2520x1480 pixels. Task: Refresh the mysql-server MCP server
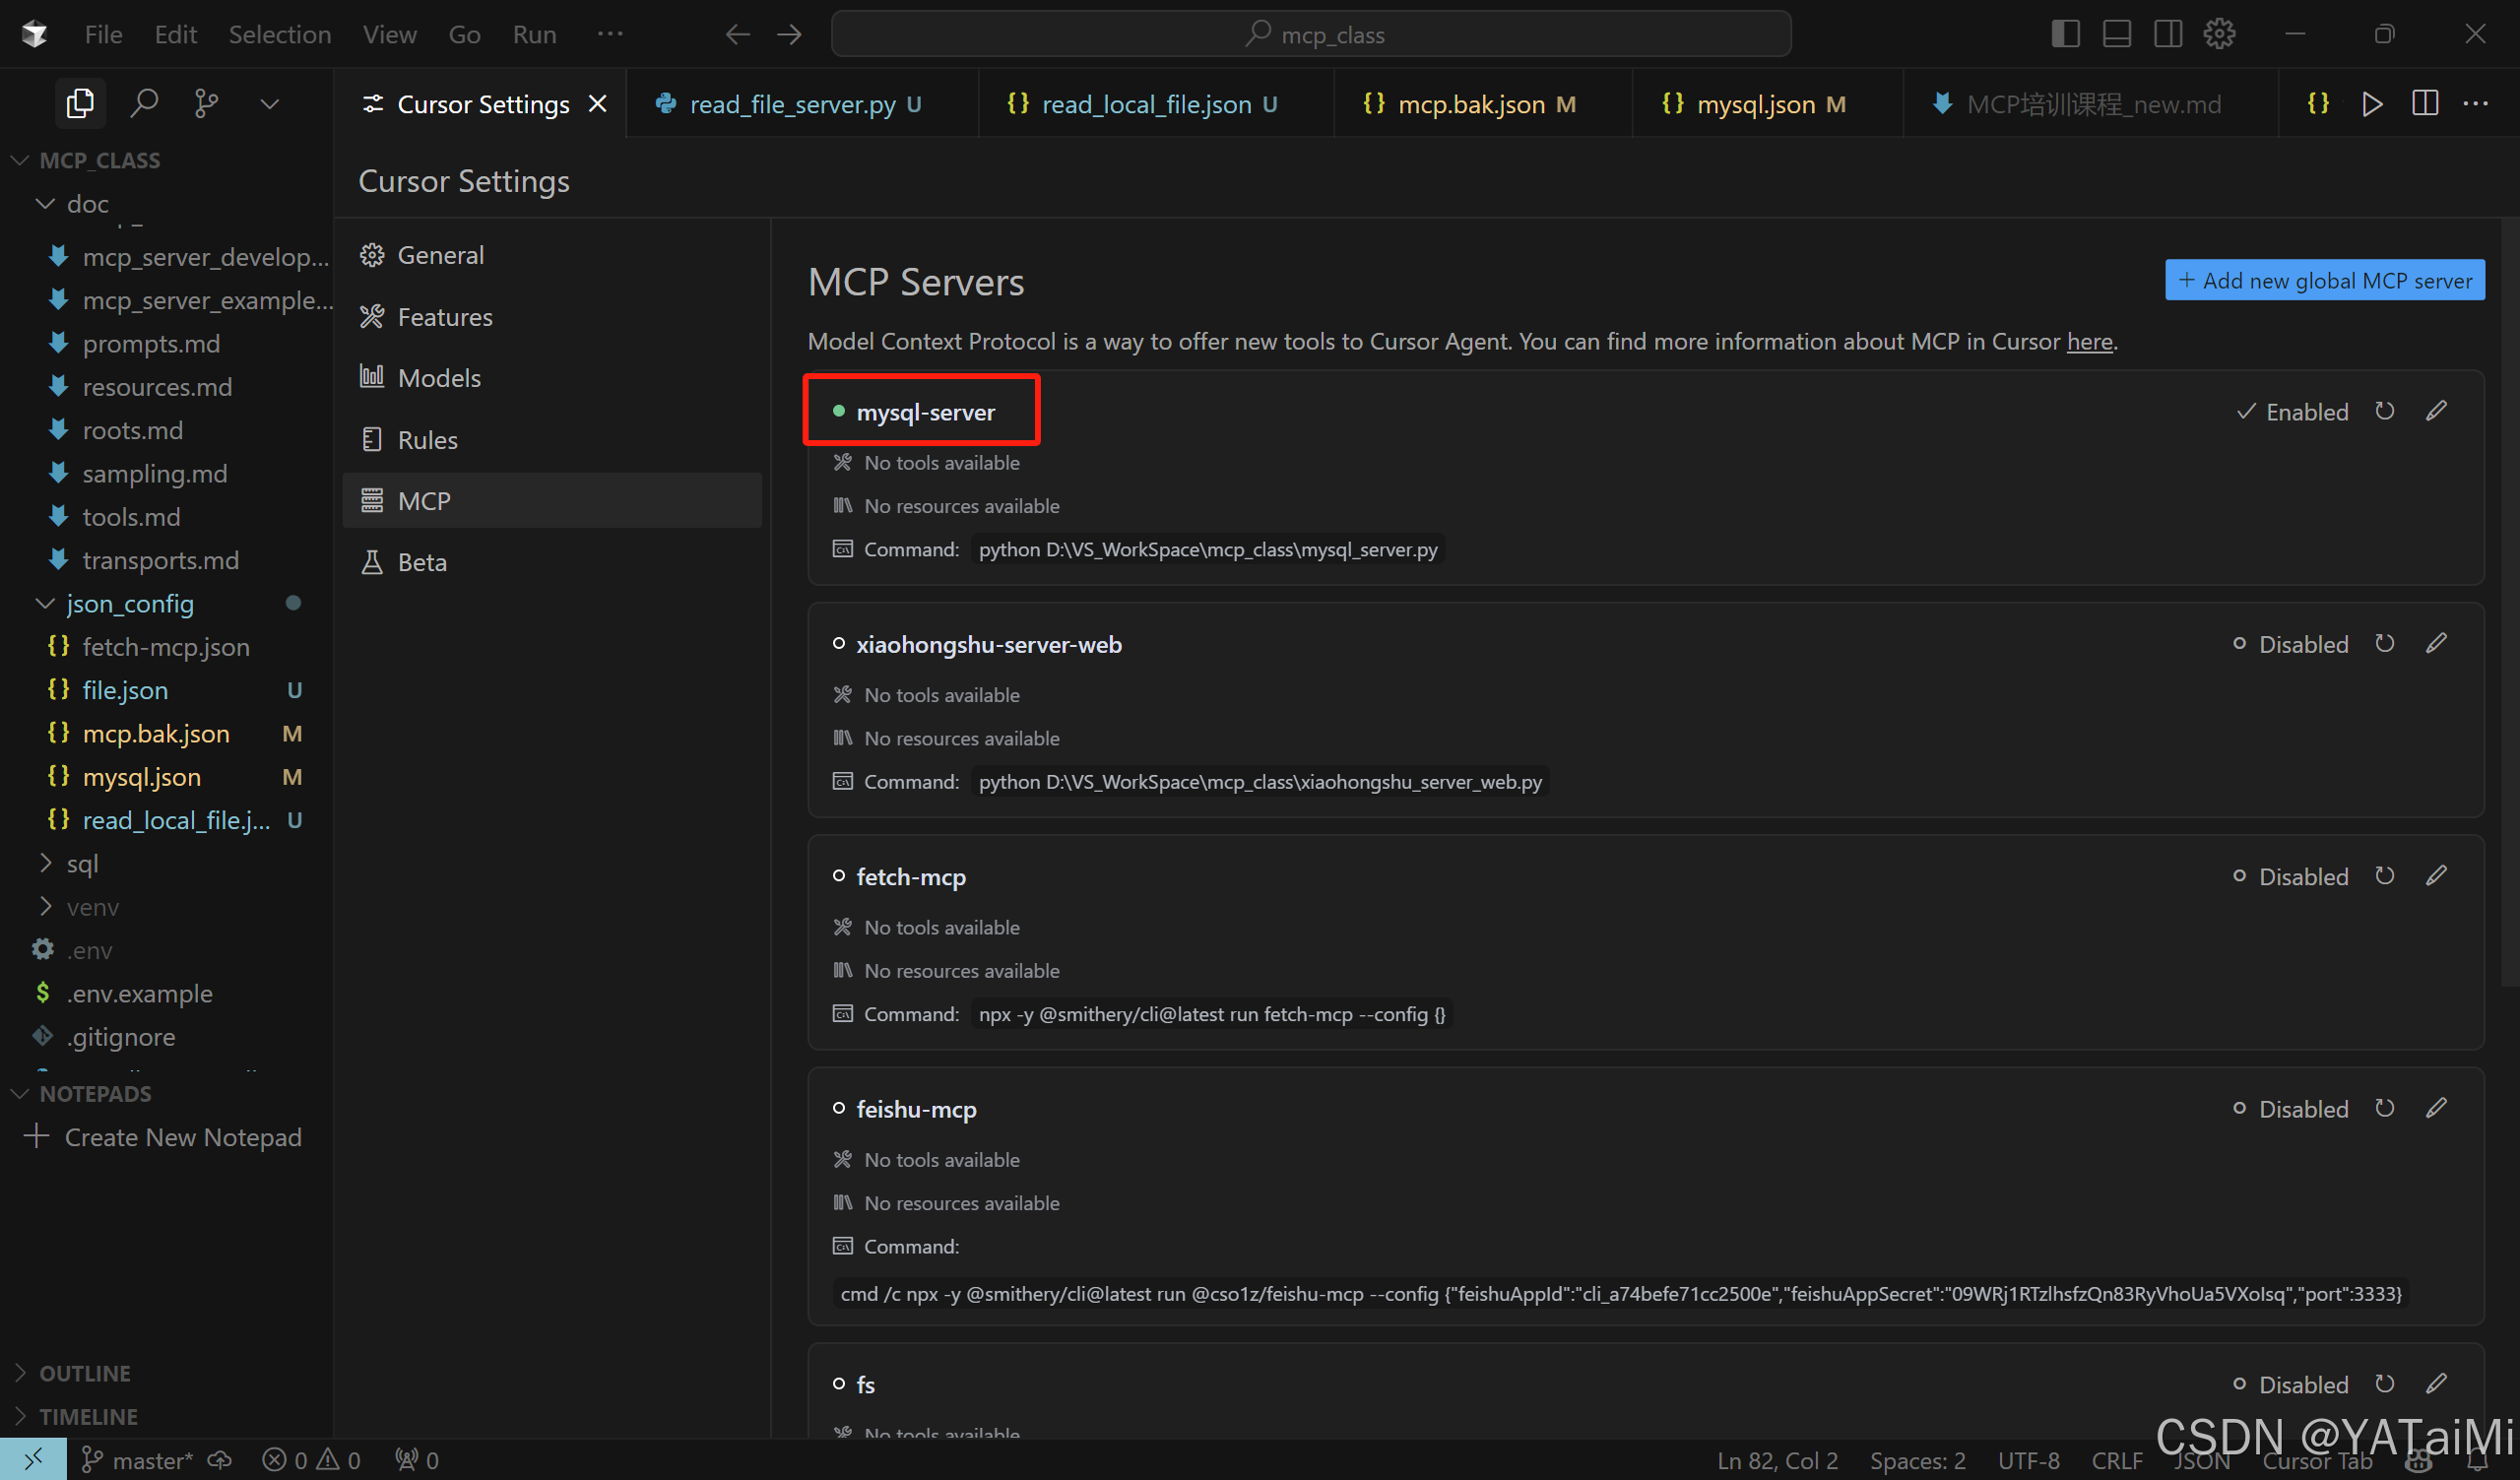click(2384, 411)
